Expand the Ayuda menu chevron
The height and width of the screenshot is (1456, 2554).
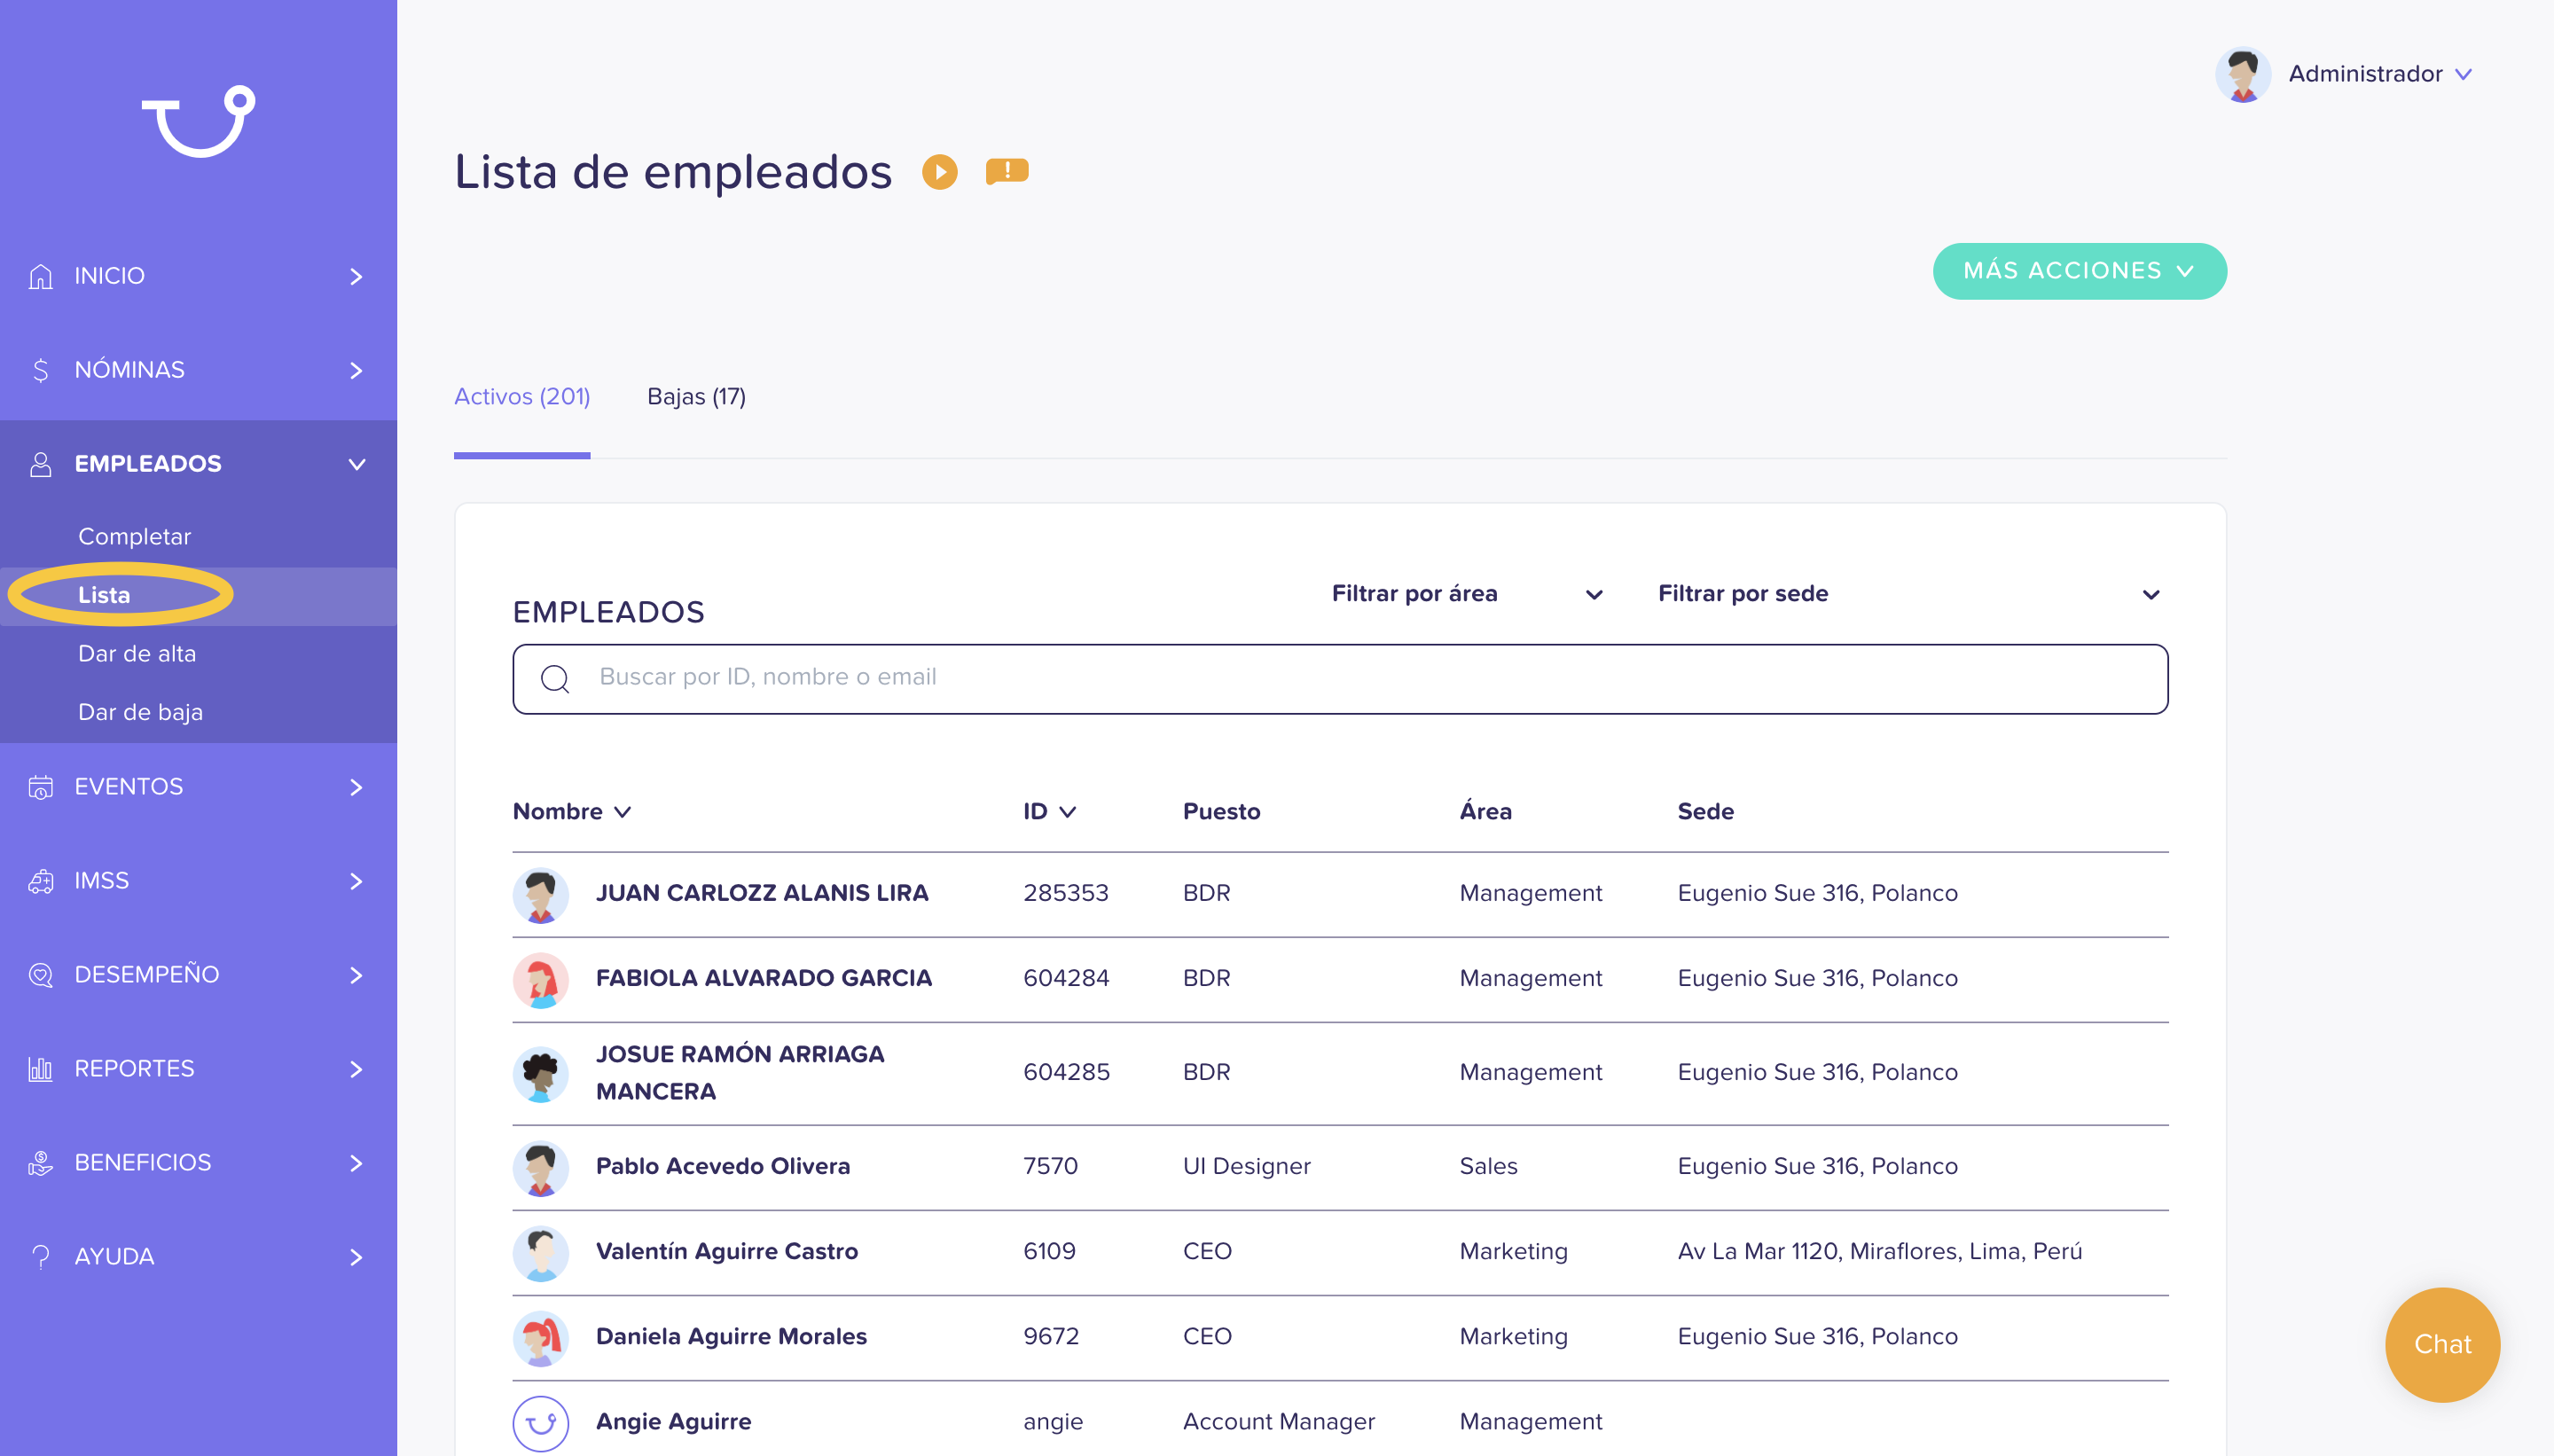(x=356, y=1257)
